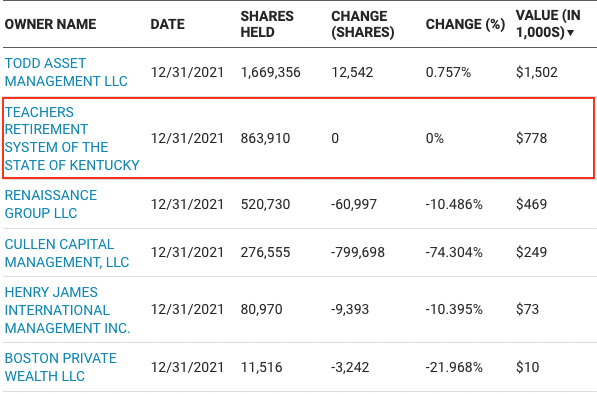Select the -74.304% change cell
The height and width of the screenshot is (394, 597).
coord(454,252)
